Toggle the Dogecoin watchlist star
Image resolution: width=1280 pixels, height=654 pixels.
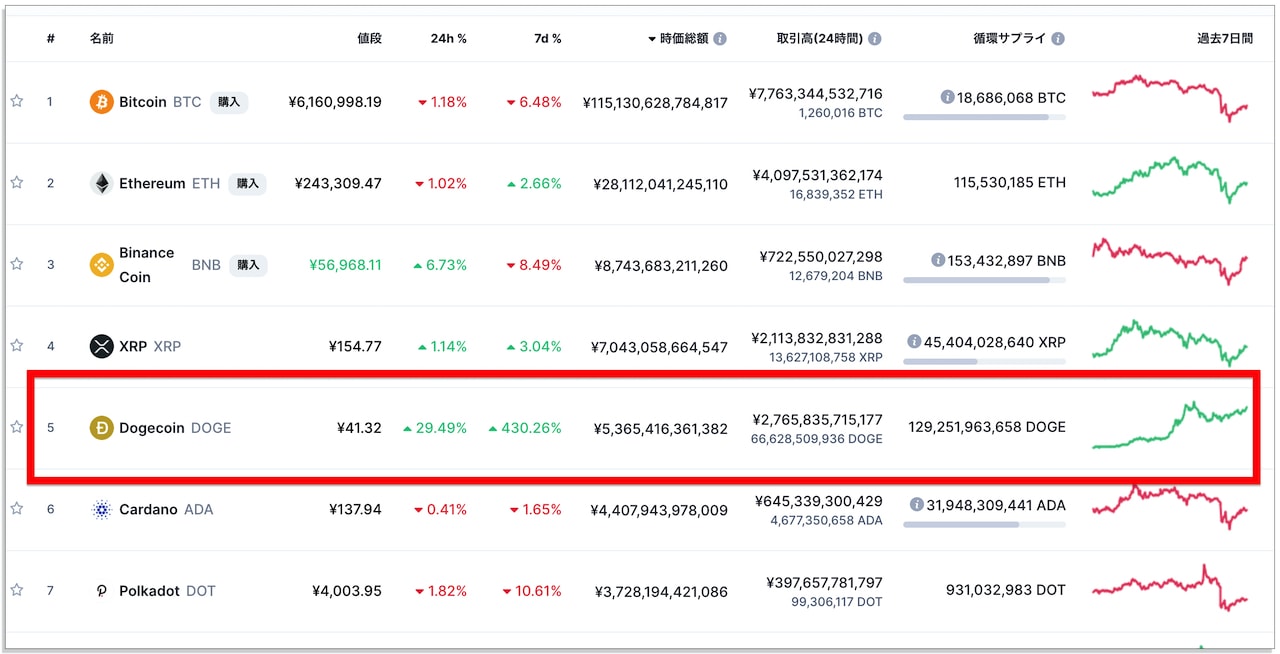pyautogui.click(x=17, y=427)
